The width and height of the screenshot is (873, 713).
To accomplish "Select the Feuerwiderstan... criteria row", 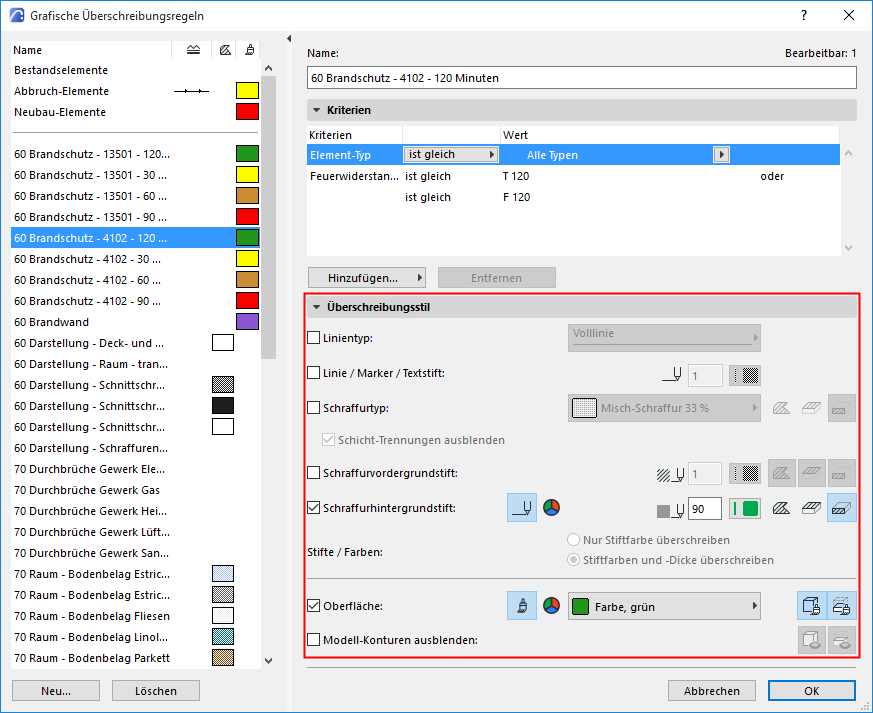I will pos(573,176).
